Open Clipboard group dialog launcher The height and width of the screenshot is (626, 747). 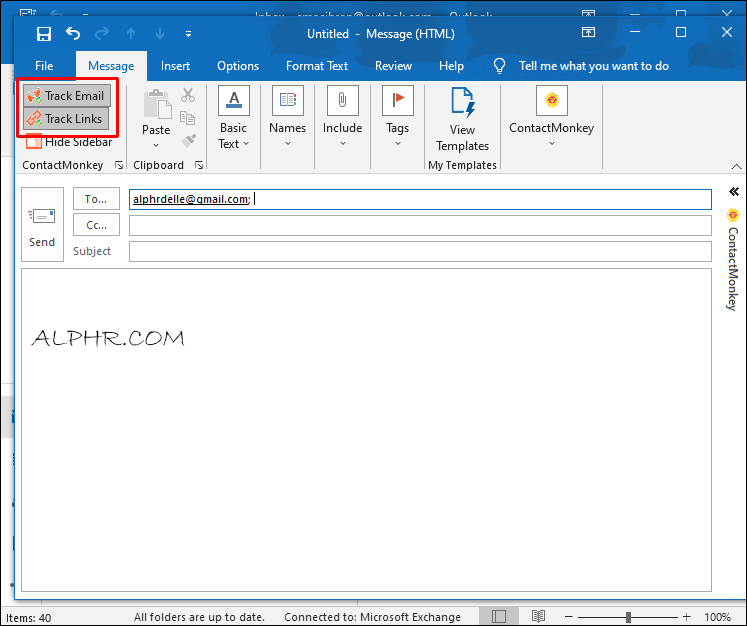(x=199, y=165)
